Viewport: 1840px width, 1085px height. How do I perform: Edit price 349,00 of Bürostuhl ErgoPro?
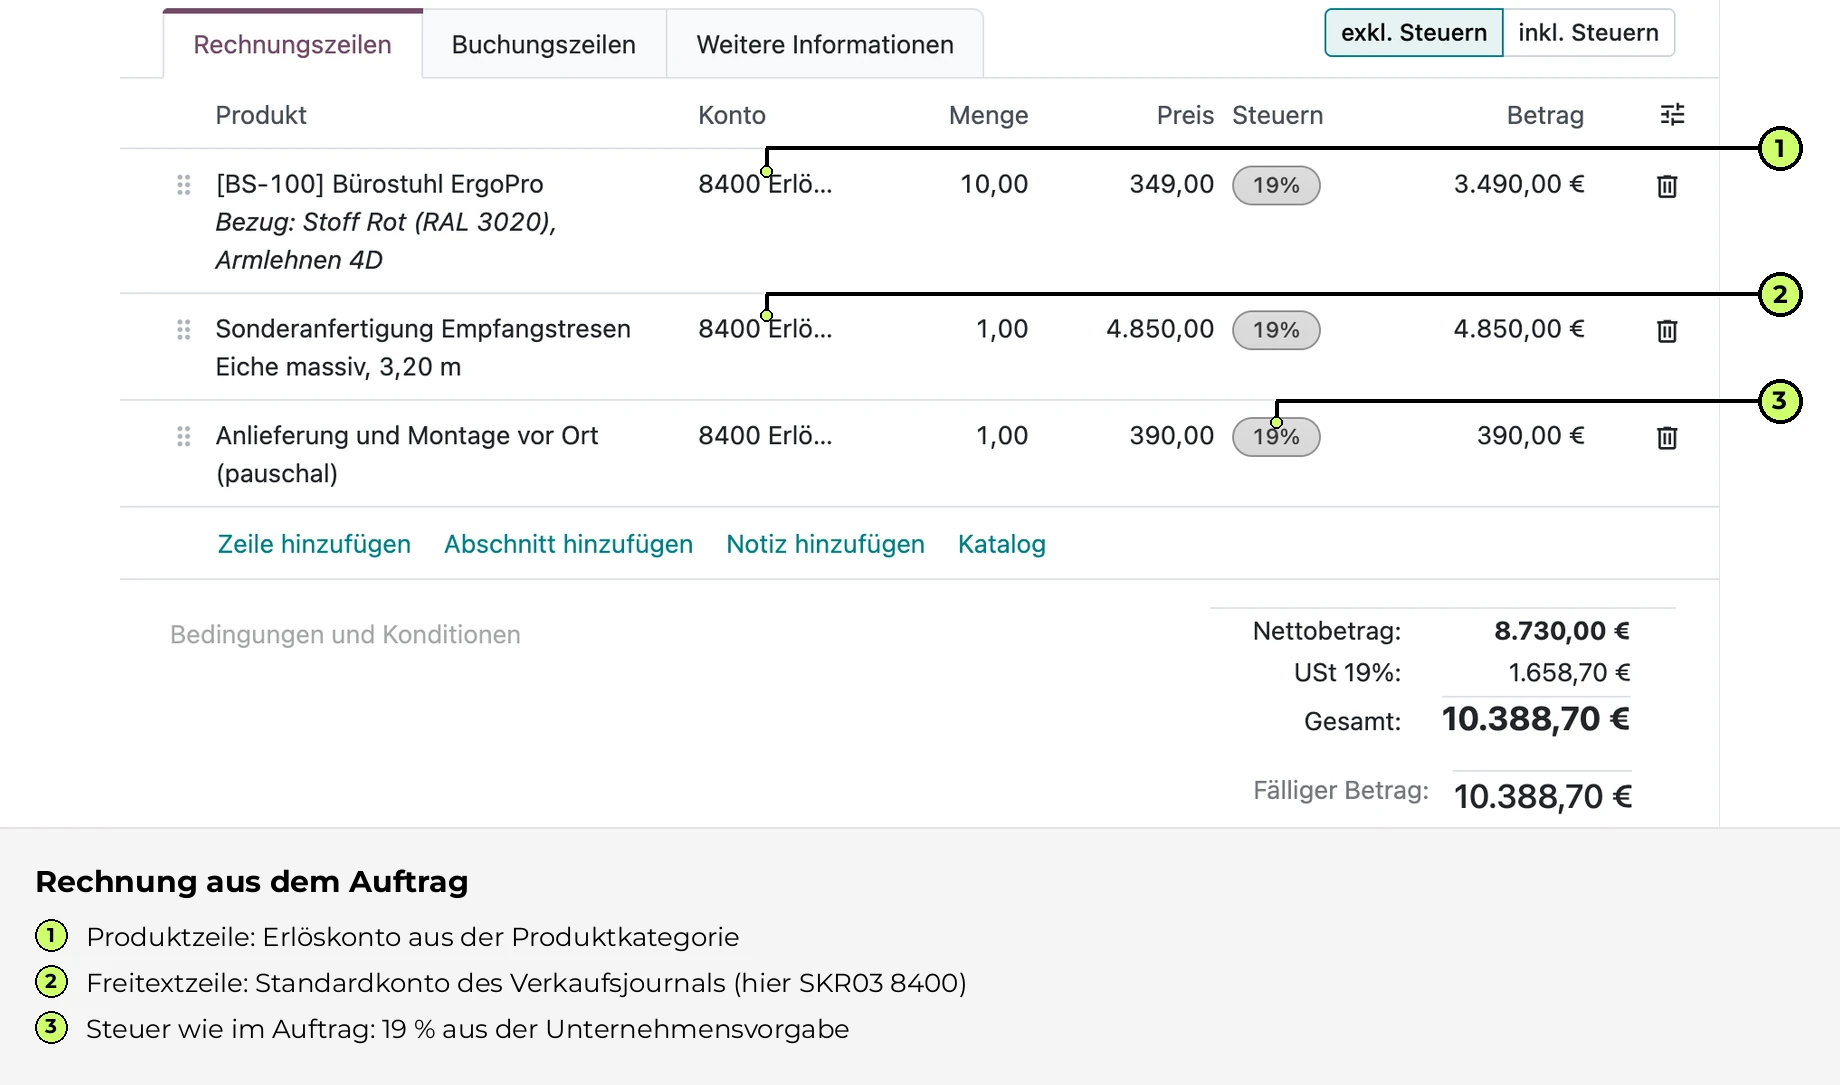[x=1171, y=184]
